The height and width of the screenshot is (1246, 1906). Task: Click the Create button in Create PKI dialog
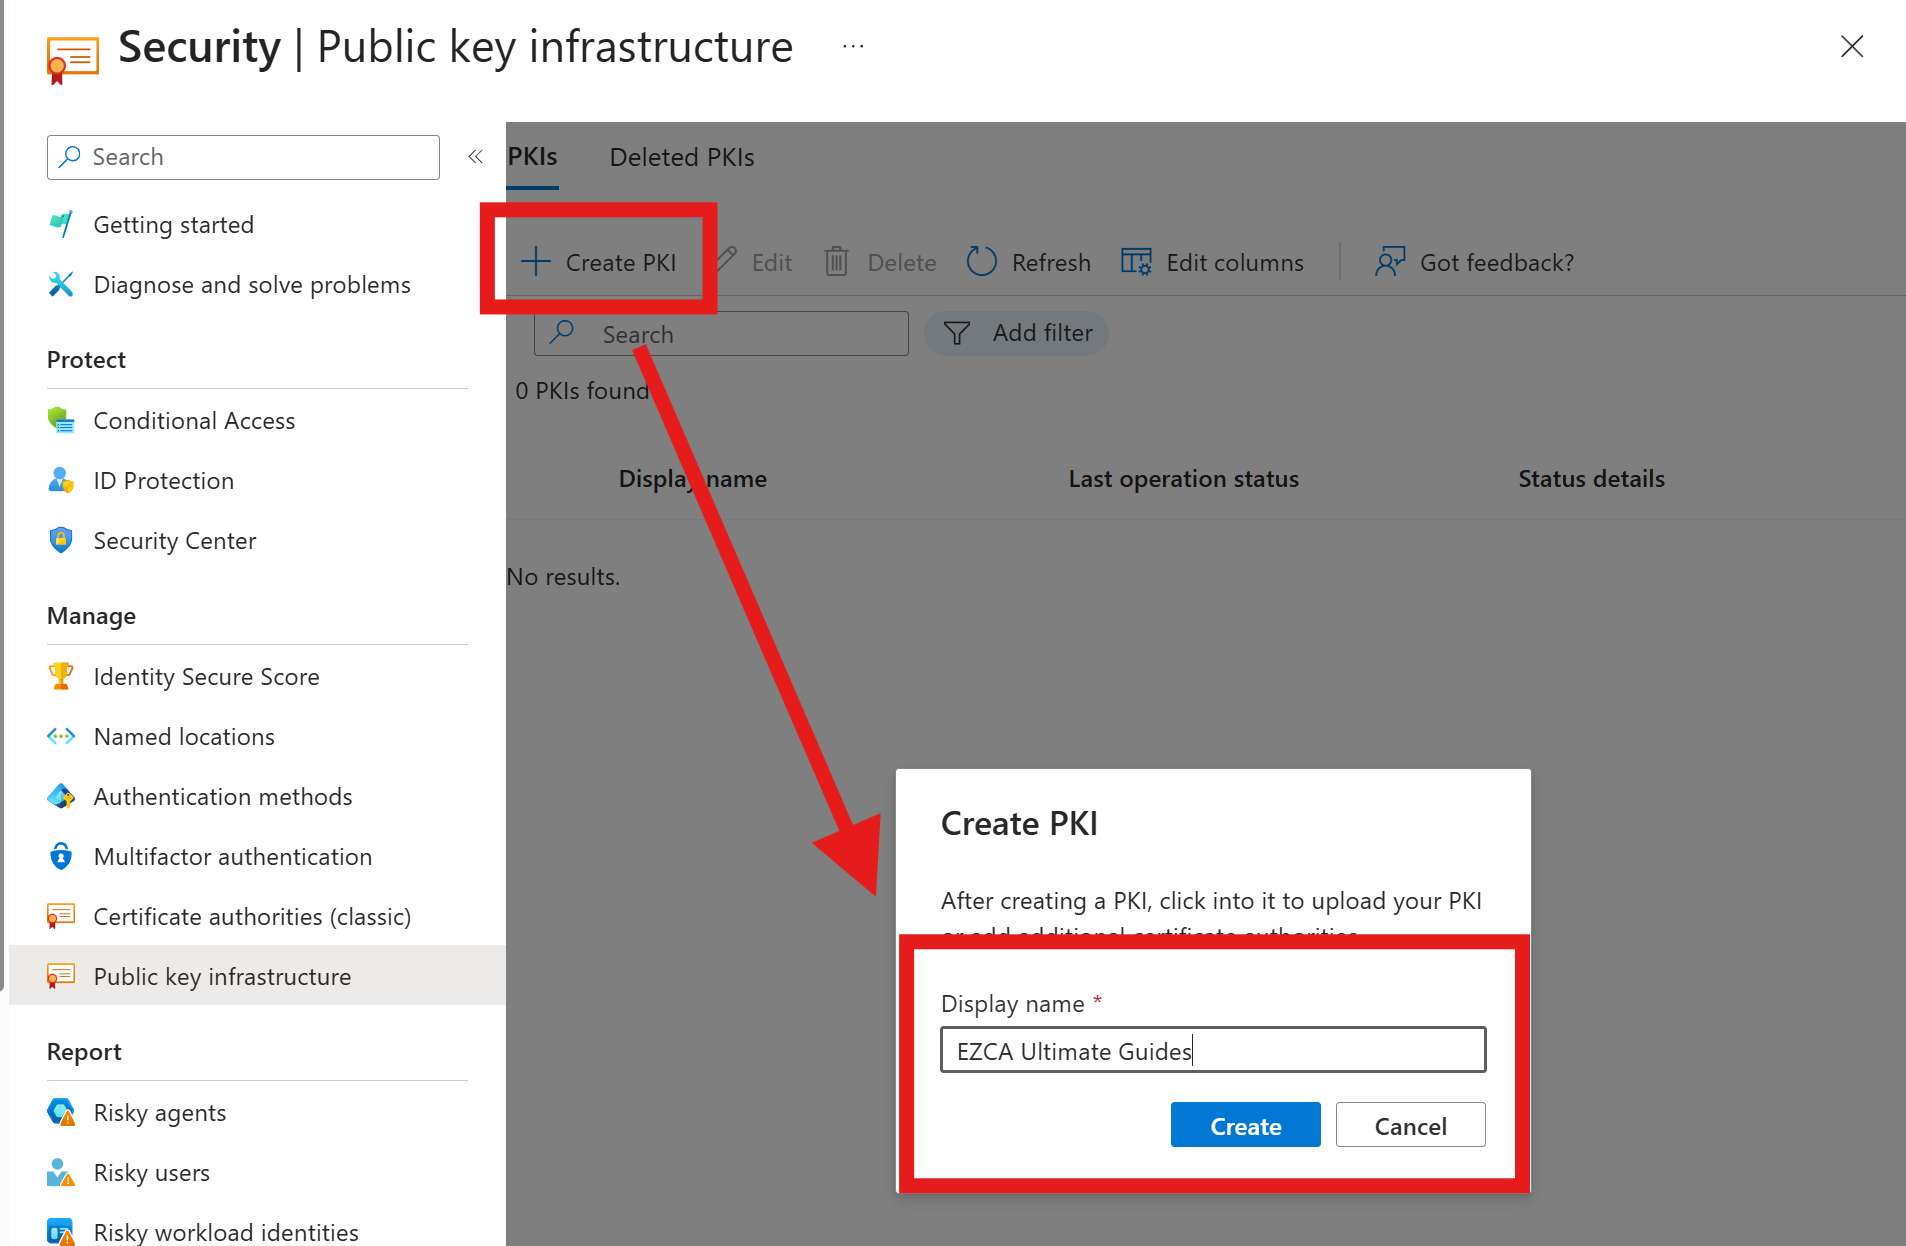click(1245, 1125)
